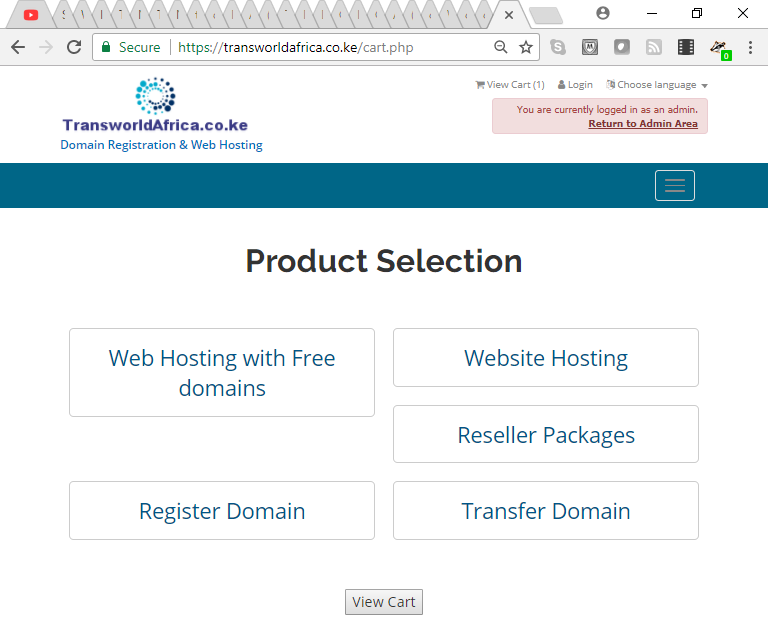The width and height of the screenshot is (768, 632).
Task: Open the Skype extension icon
Action: click(558, 47)
